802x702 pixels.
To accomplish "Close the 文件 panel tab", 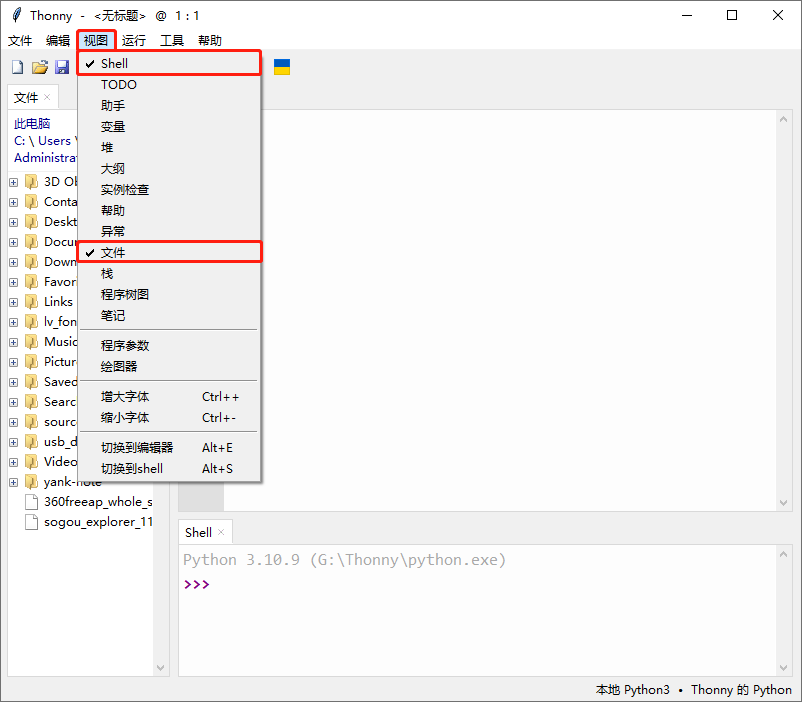I will (x=47, y=97).
